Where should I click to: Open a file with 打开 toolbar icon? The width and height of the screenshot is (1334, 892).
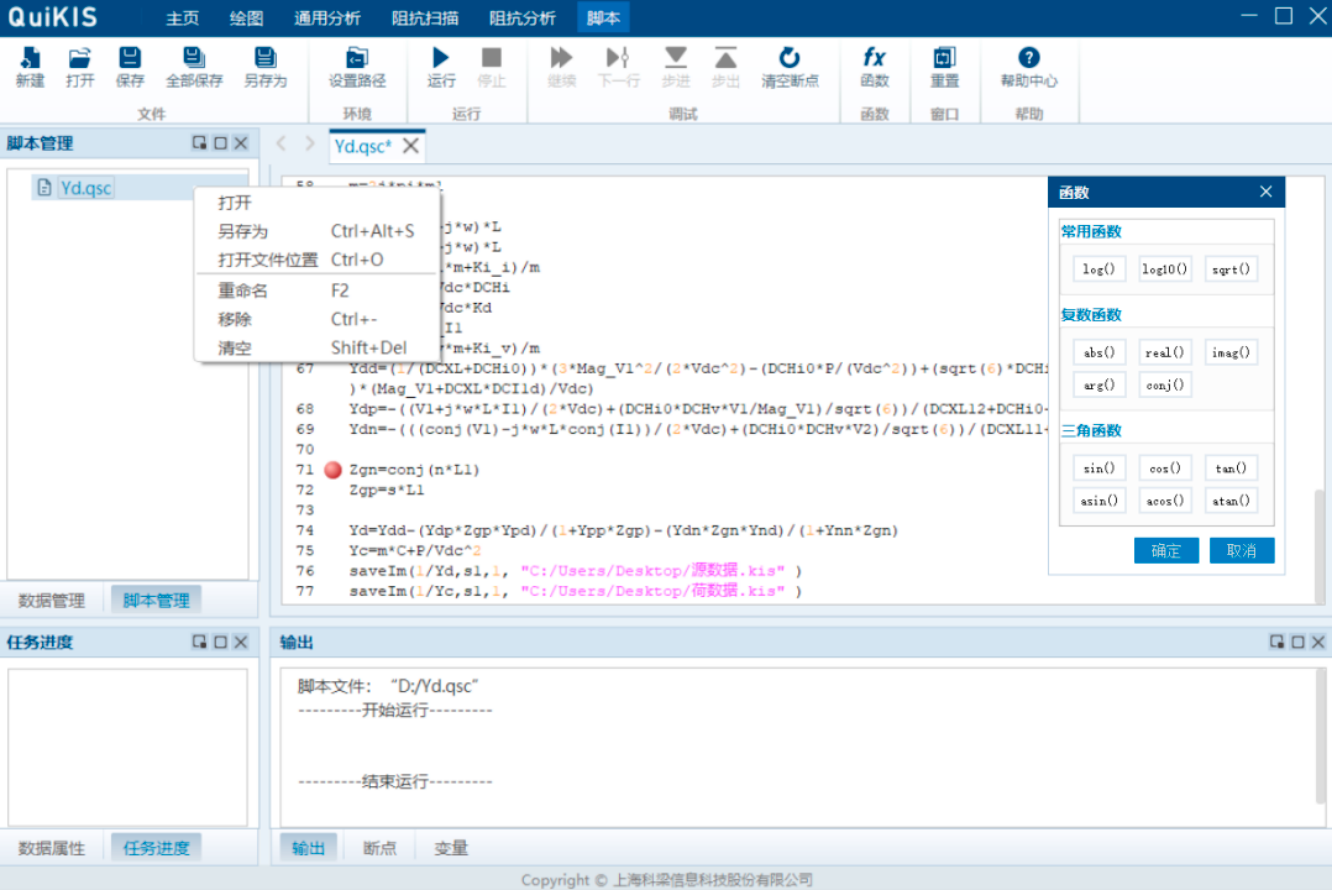(80, 59)
